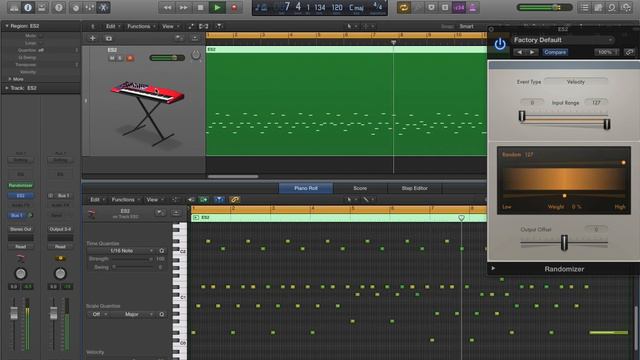640x360 pixels.
Task: Click the Stop transport button
Action: click(x=200, y=7)
